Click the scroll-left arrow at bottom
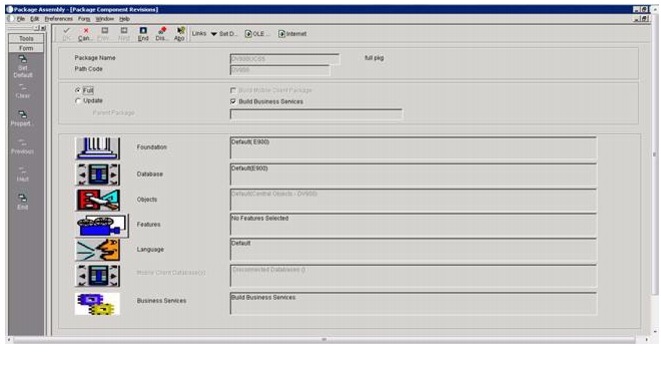Viewport: 661px width, 366px height. (9, 339)
